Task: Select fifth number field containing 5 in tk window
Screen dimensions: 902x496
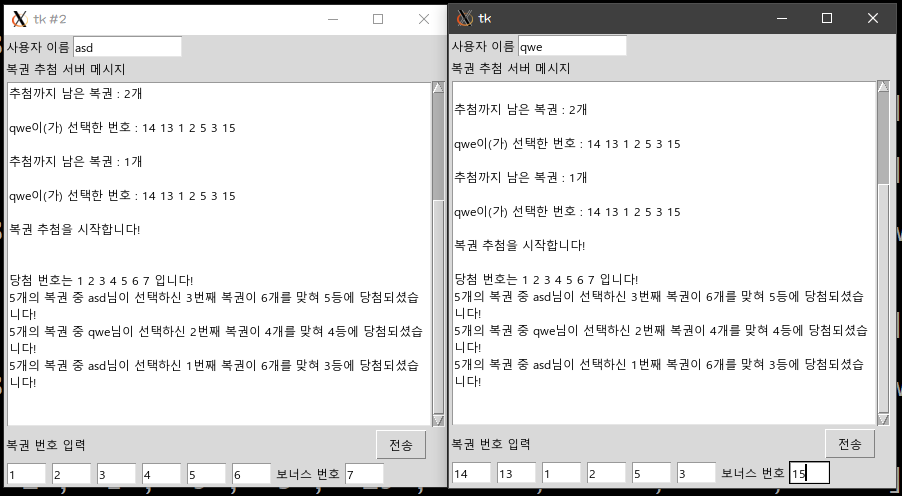Action: (651, 473)
